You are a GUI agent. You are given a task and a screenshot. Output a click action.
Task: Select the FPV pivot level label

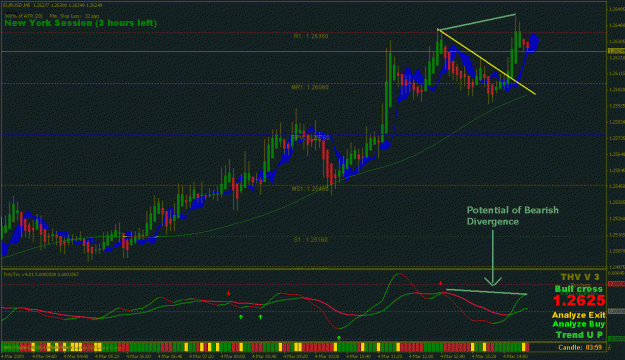[x=311, y=138]
